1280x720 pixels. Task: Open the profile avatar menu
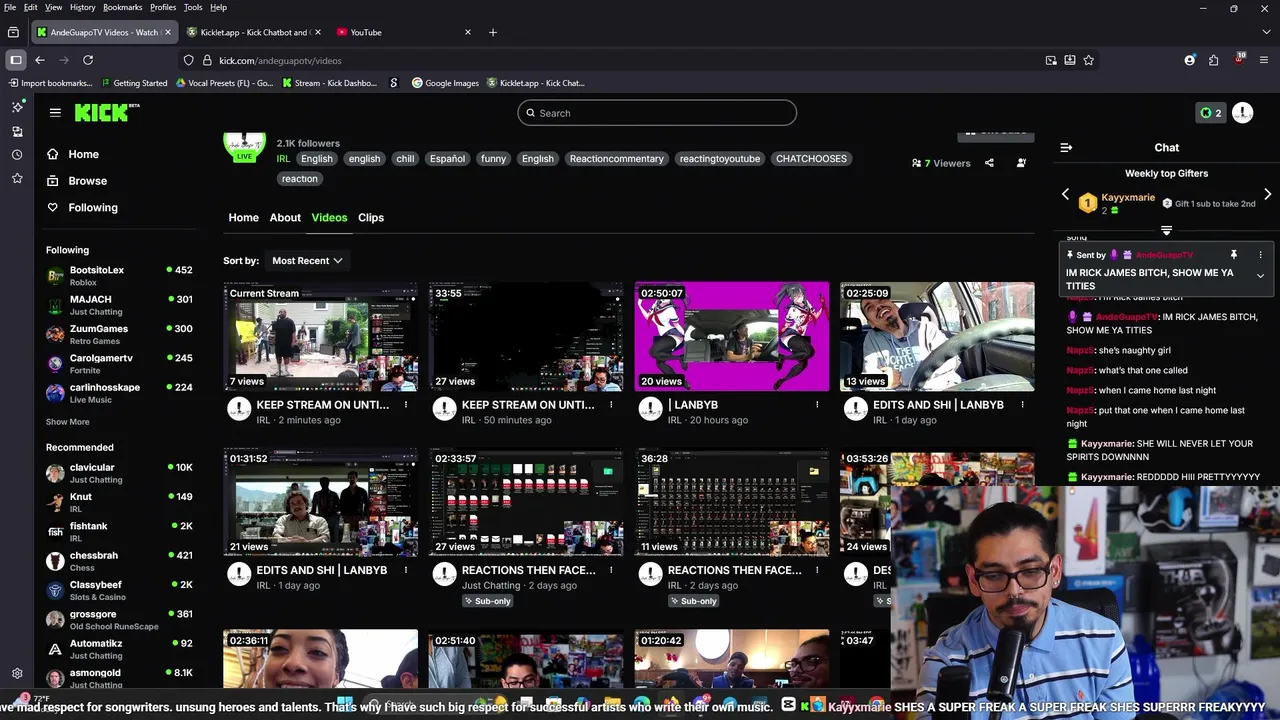(1242, 113)
